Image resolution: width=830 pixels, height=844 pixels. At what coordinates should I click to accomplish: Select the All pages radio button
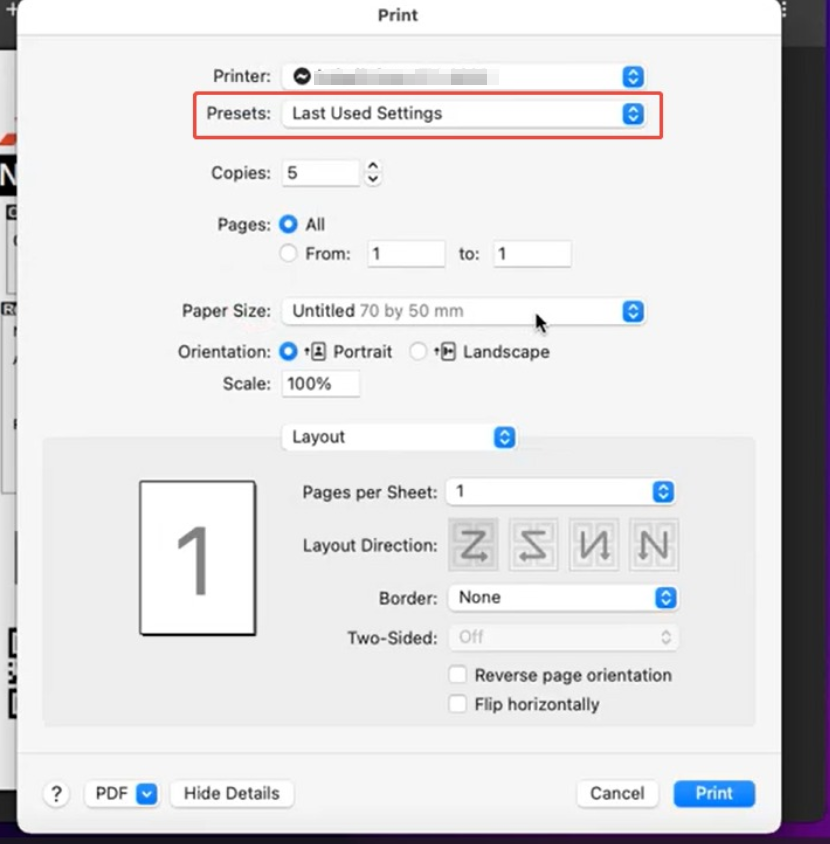tap(289, 225)
